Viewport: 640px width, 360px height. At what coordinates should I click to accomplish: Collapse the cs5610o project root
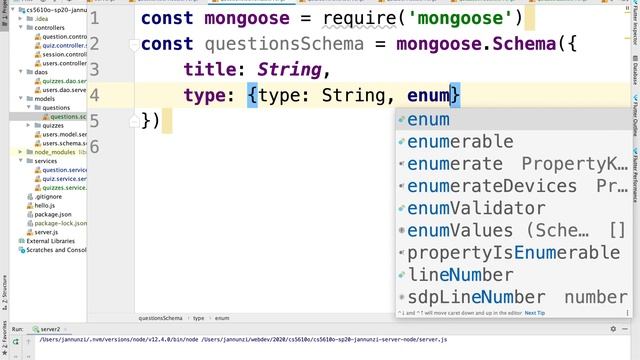[13, 10]
